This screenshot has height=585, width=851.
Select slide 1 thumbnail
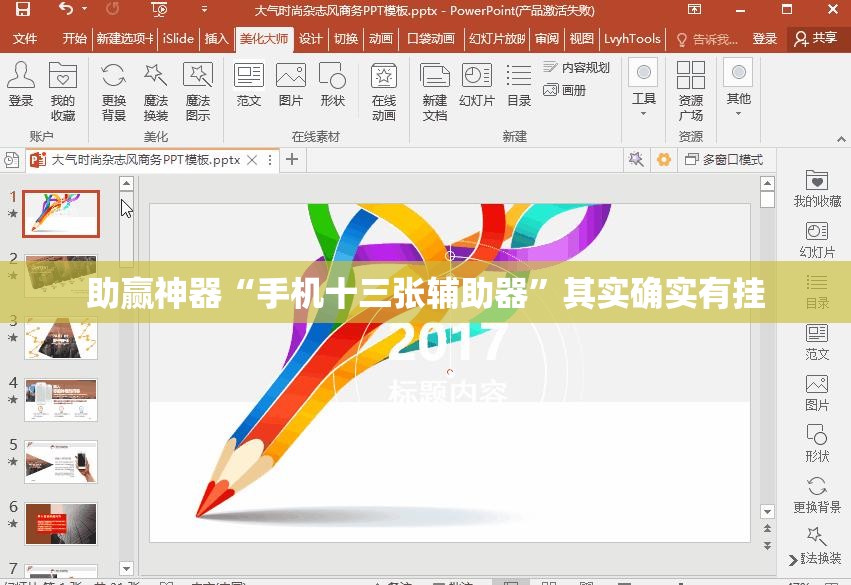[x=61, y=214]
